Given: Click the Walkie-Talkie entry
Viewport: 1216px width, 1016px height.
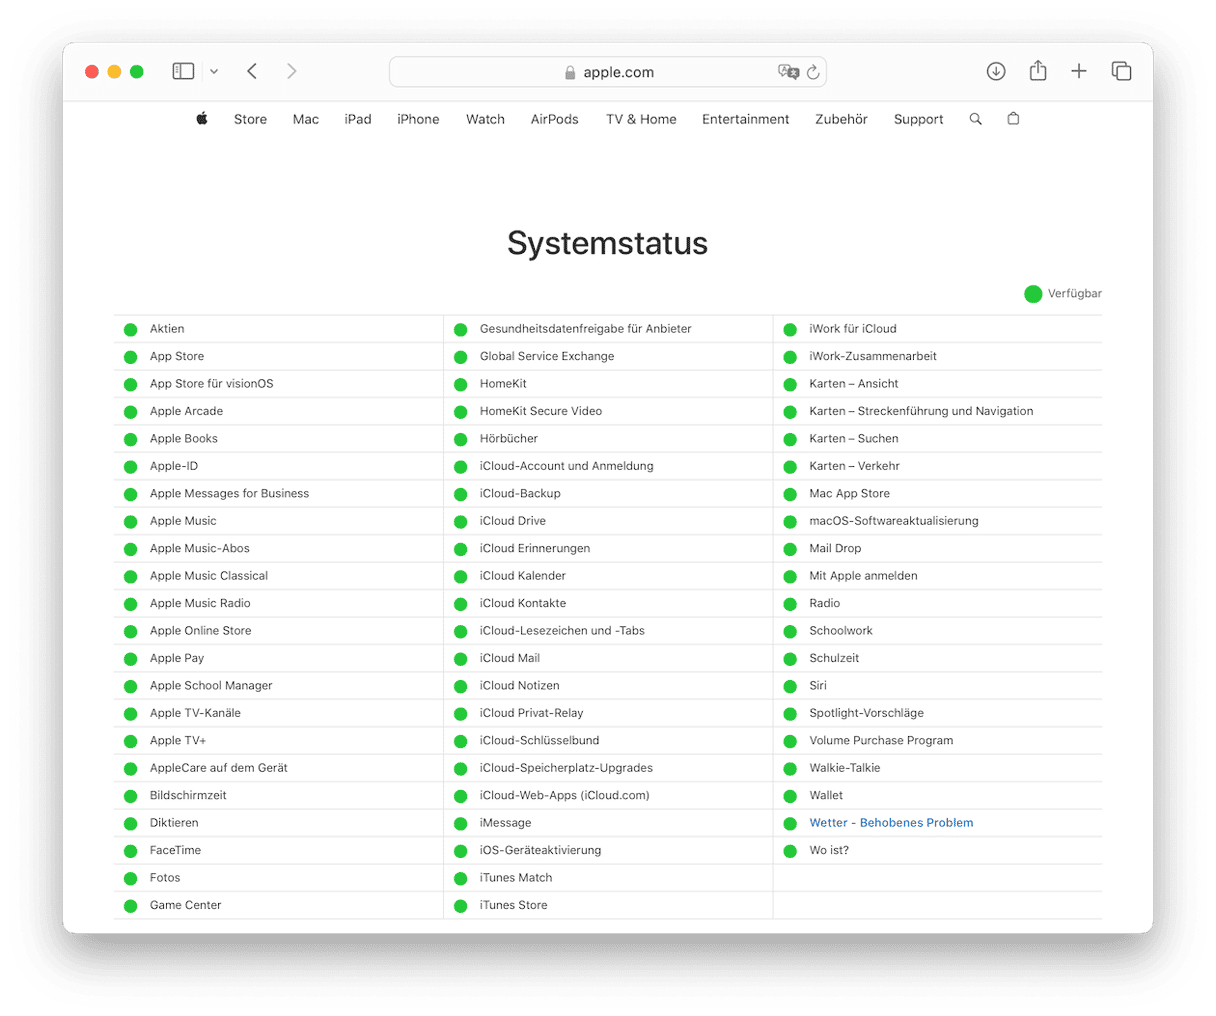Looking at the screenshot, I should 845,768.
